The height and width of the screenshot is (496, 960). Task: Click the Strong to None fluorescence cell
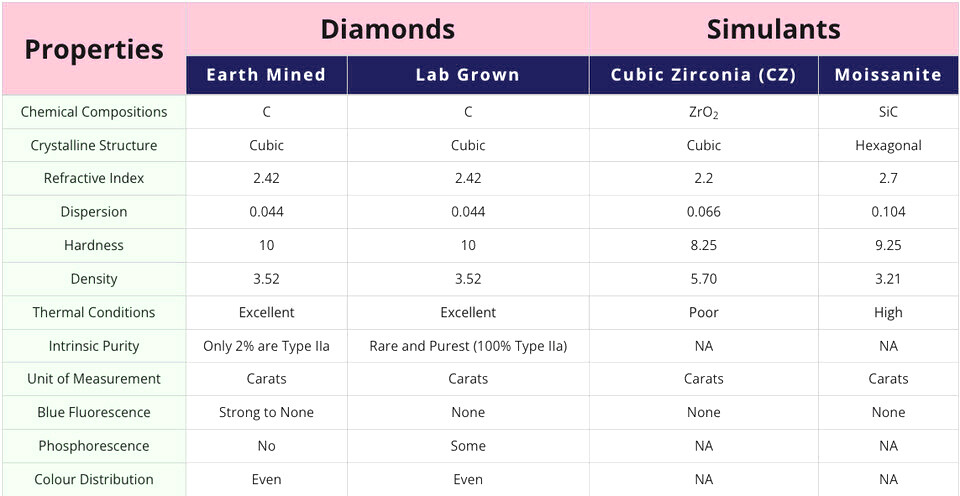pyautogui.click(x=266, y=412)
